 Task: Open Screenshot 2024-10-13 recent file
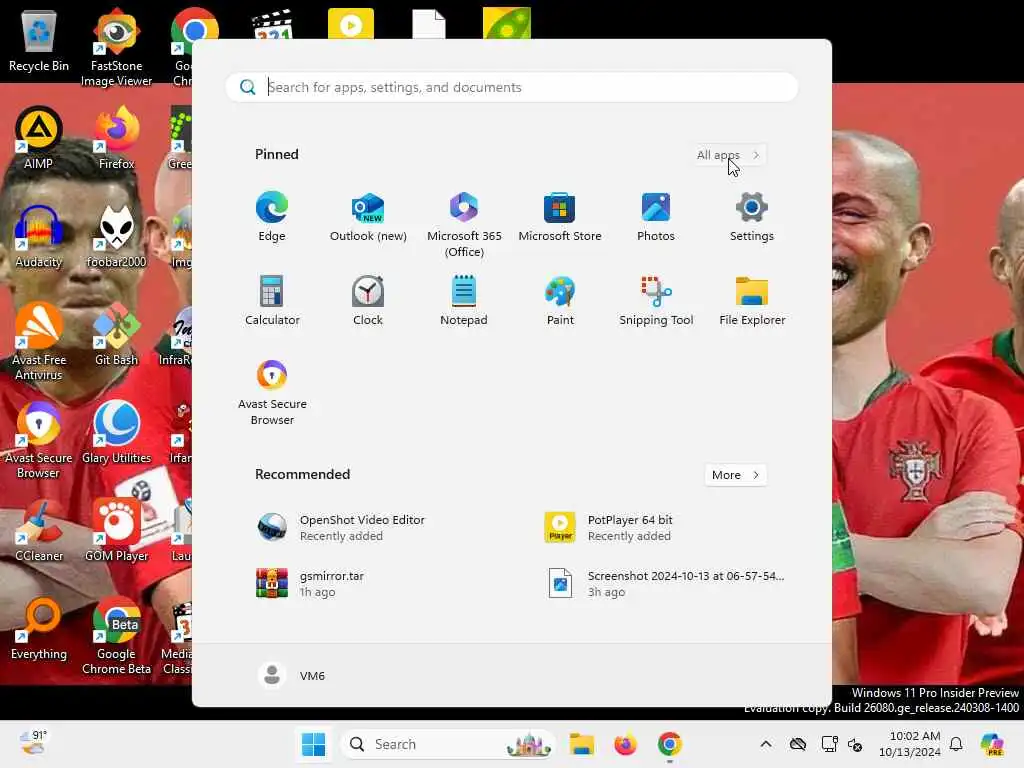click(x=666, y=583)
